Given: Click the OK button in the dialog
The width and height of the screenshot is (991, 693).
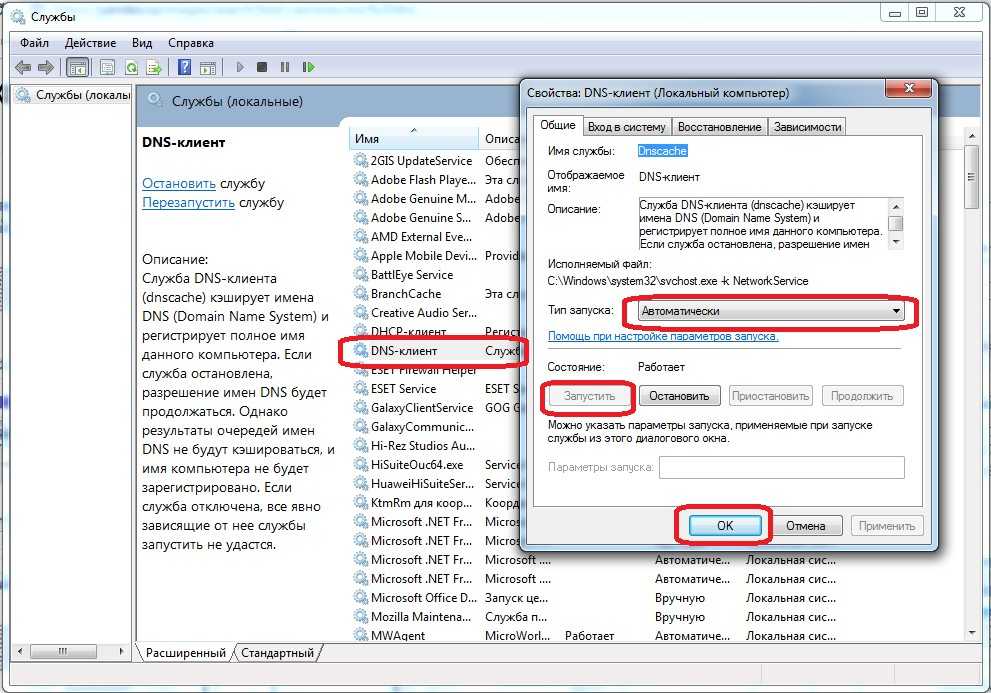Looking at the screenshot, I should (x=725, y=525).
